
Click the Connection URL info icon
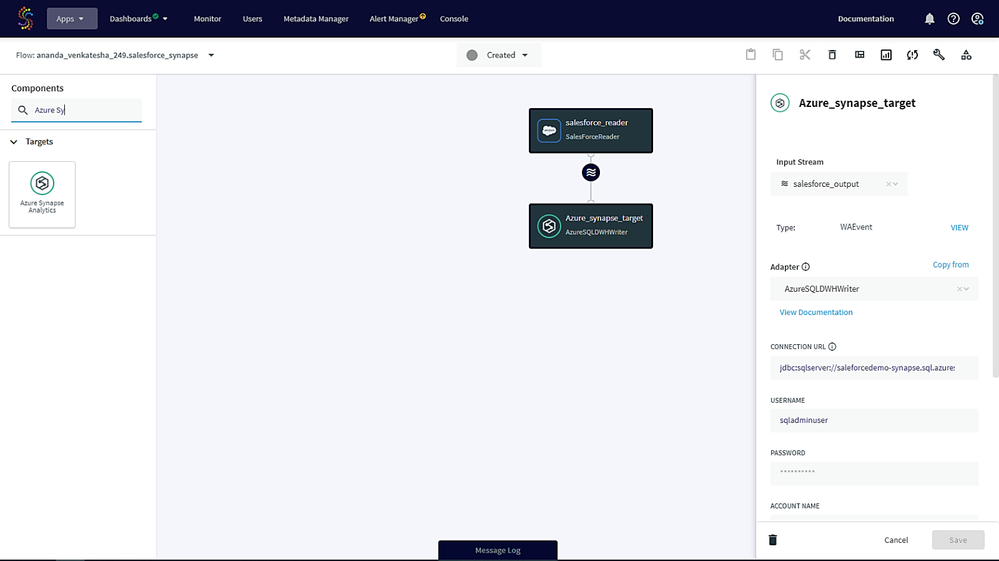point(832,347)
